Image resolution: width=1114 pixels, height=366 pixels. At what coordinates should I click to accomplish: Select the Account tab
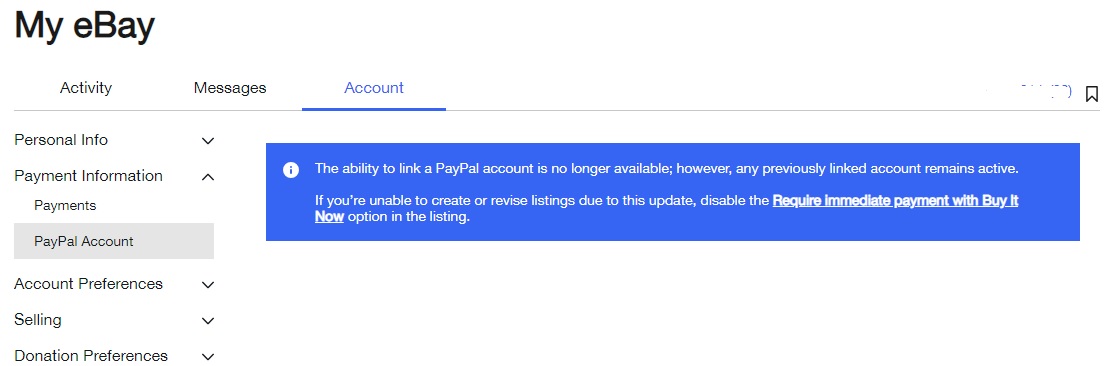(x=374, y=88)
